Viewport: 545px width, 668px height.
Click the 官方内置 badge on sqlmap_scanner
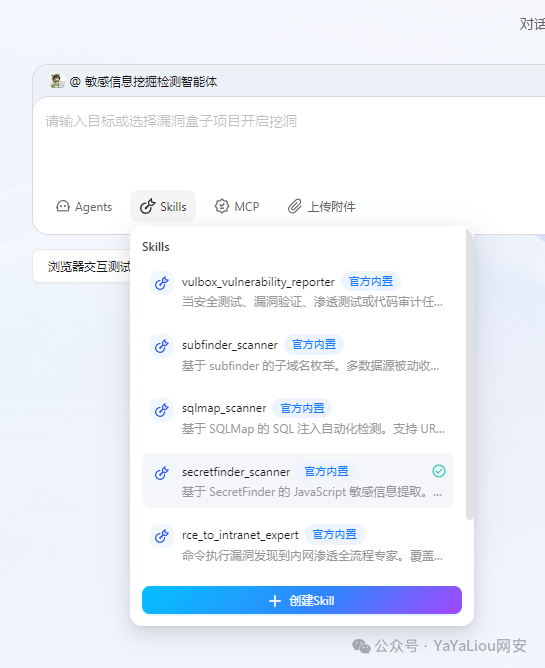tap(302, 408)
